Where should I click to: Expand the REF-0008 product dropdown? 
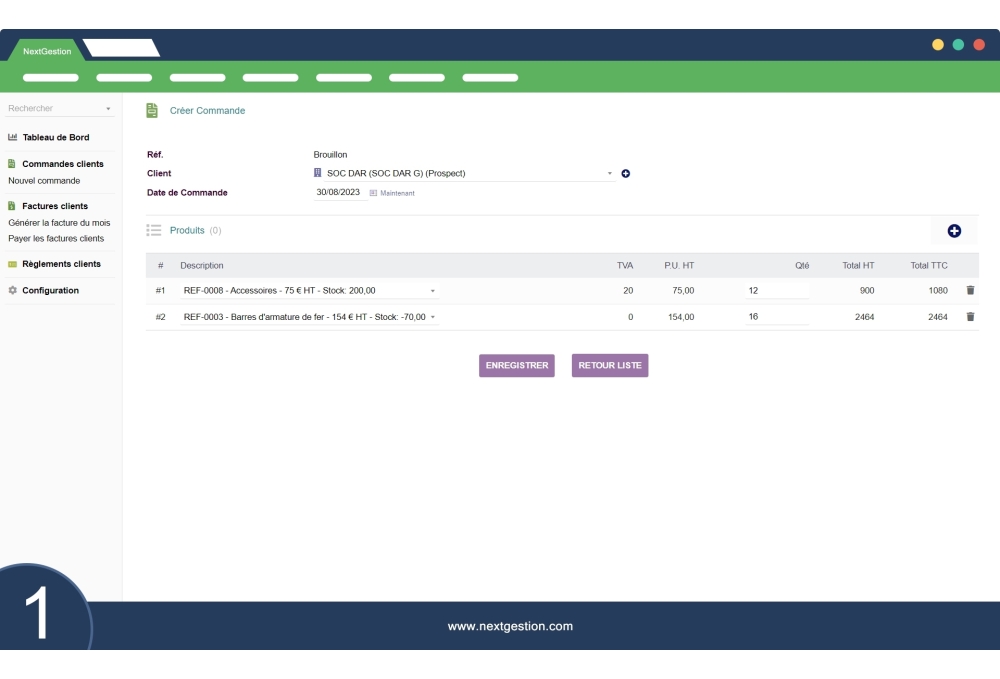(433, 290)
